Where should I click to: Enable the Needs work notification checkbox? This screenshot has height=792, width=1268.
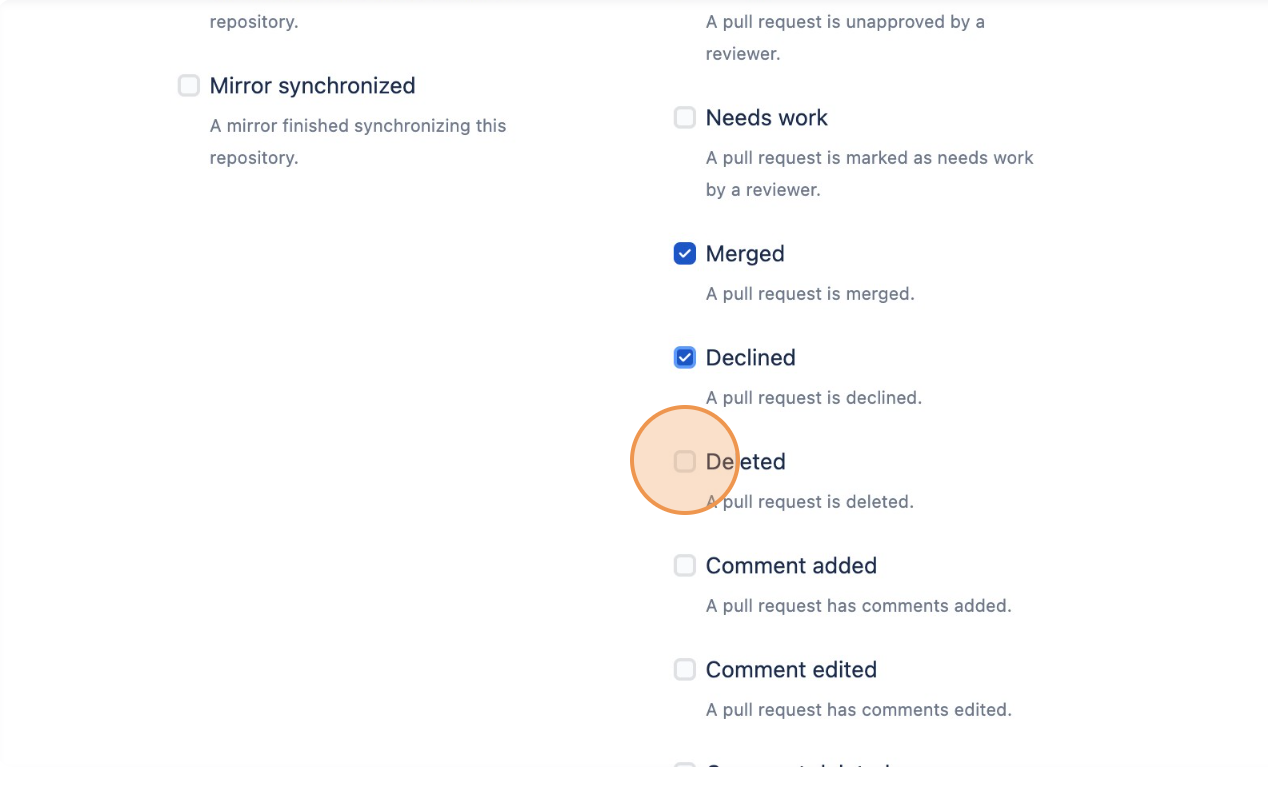tap(684, 117)
